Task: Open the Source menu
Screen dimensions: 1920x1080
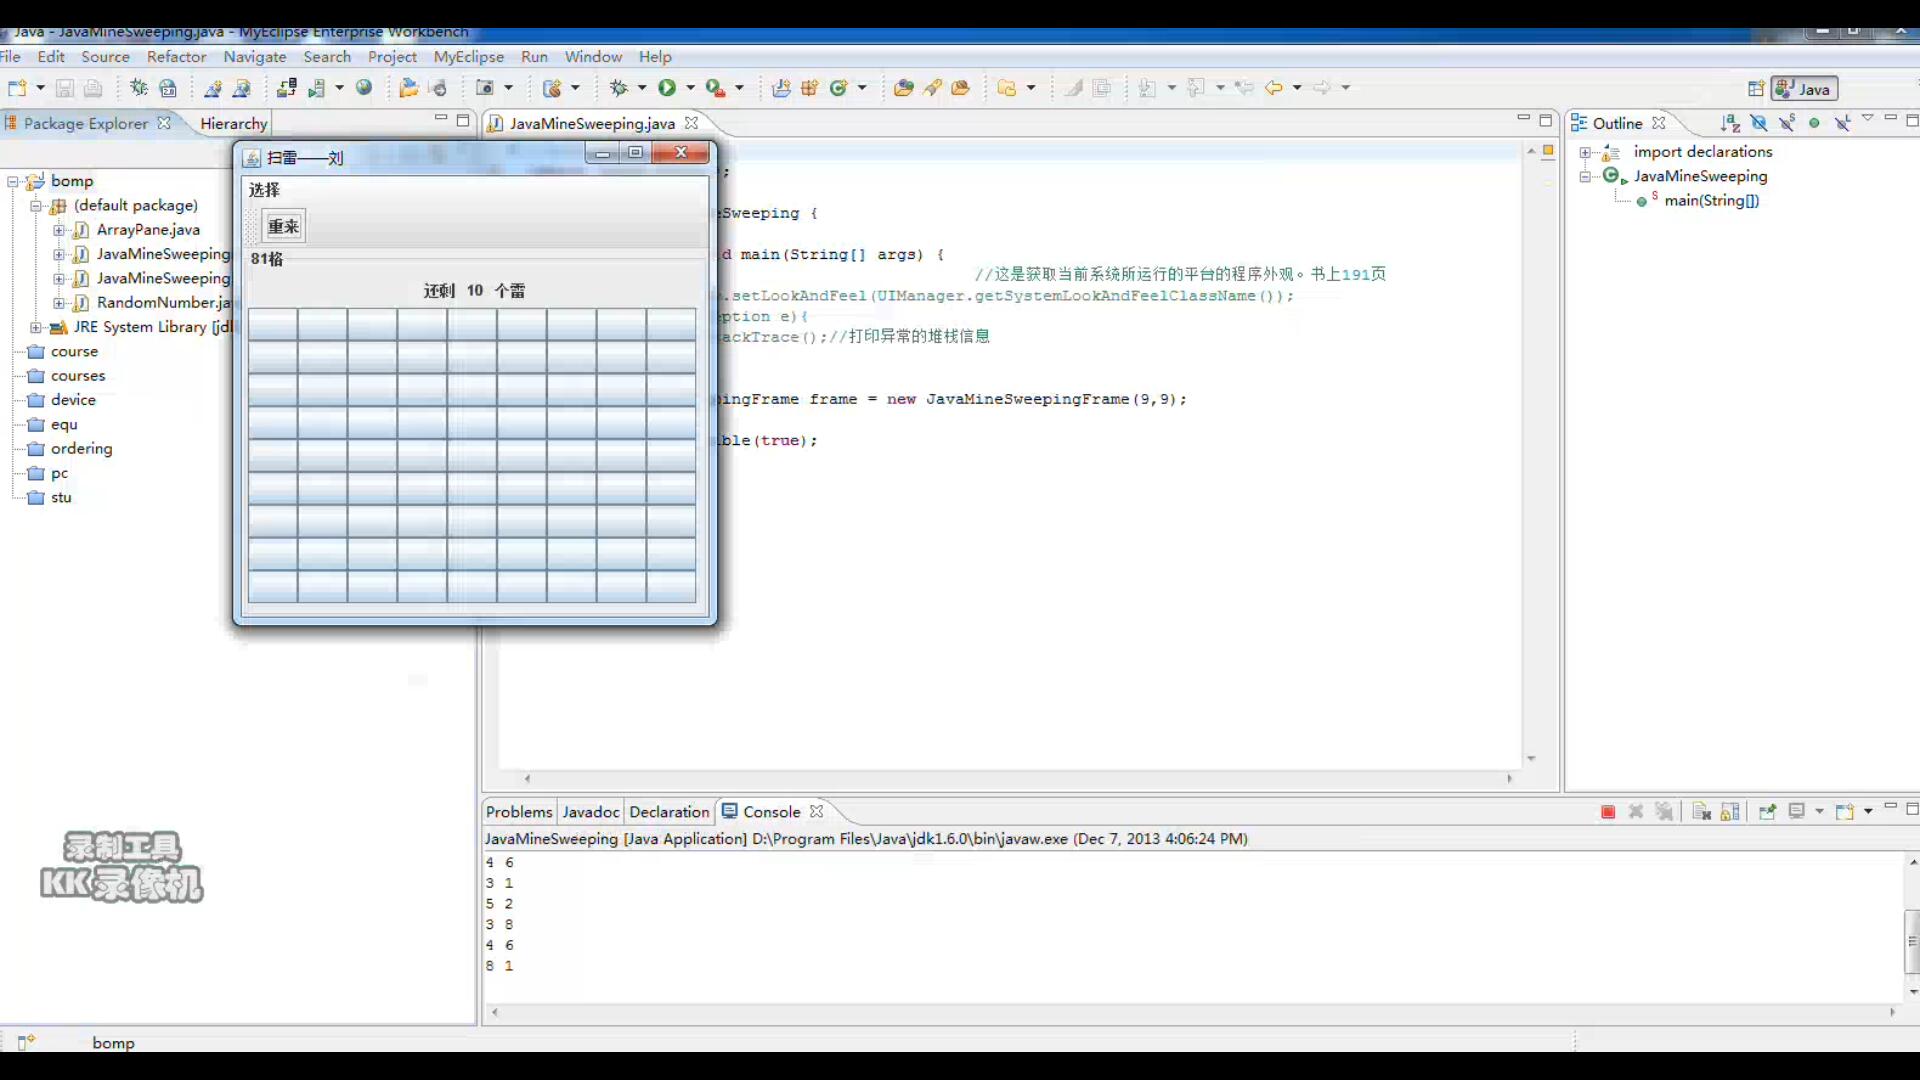Action: pyautogui.click(x=105, y=57)
